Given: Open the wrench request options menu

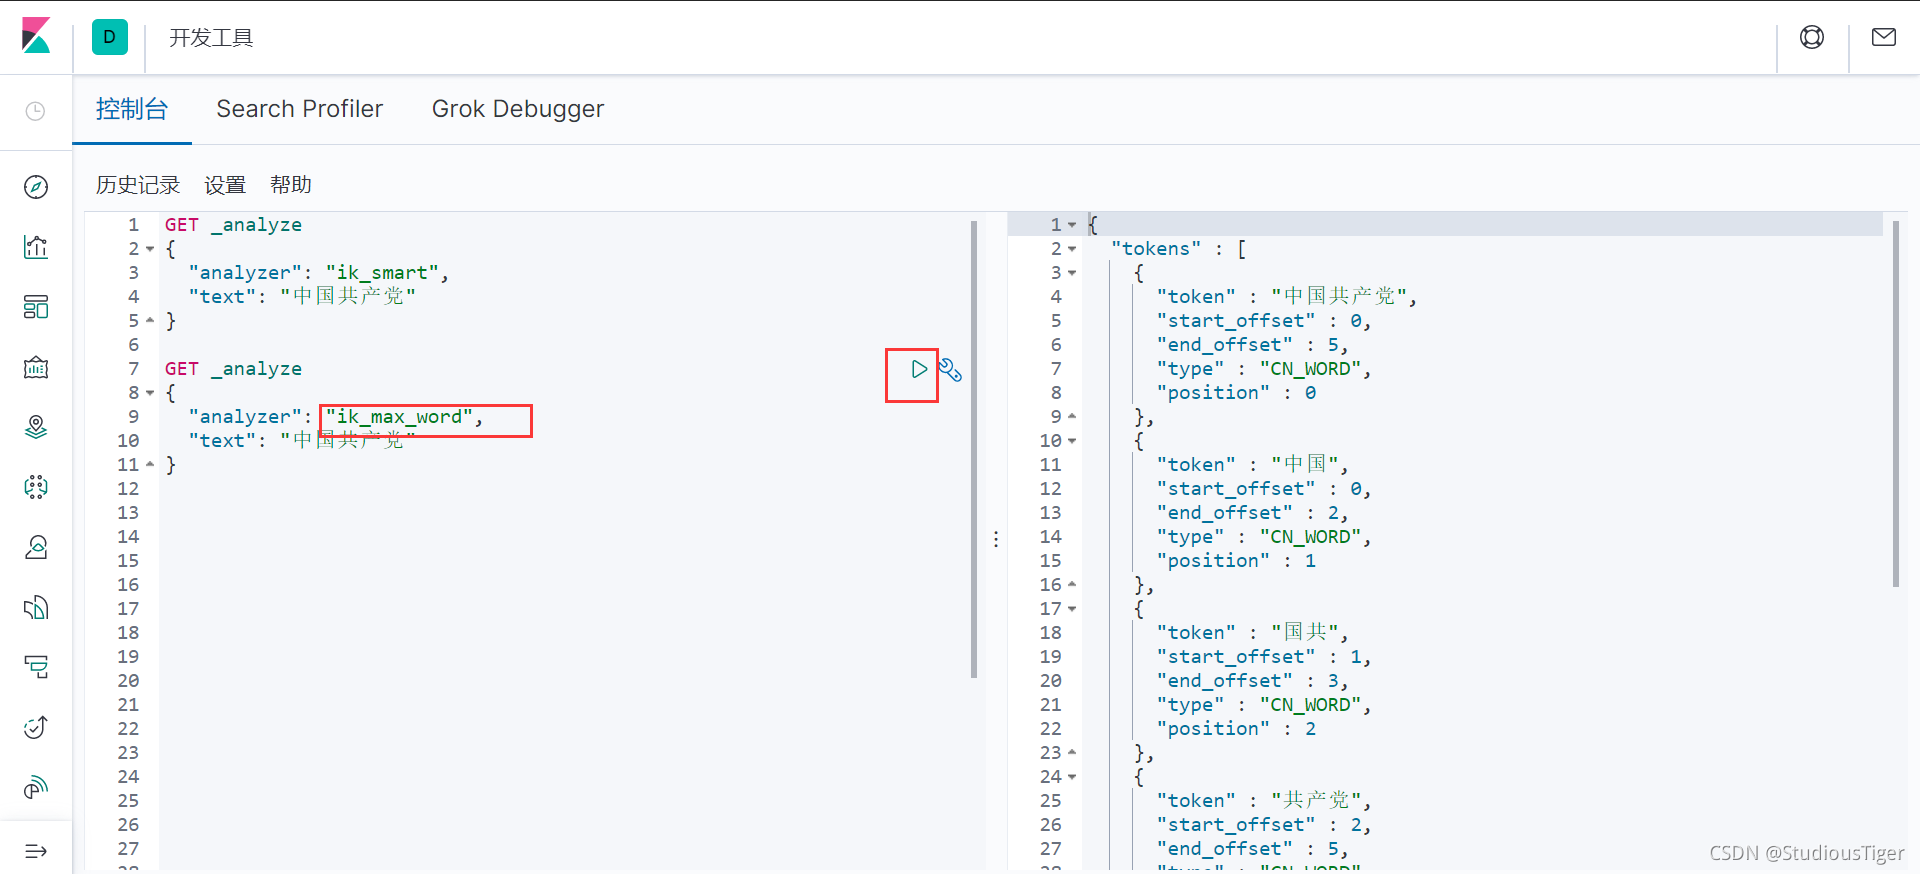Looking at the screenshot, I should pyautogui.click(x=950, y=370).
